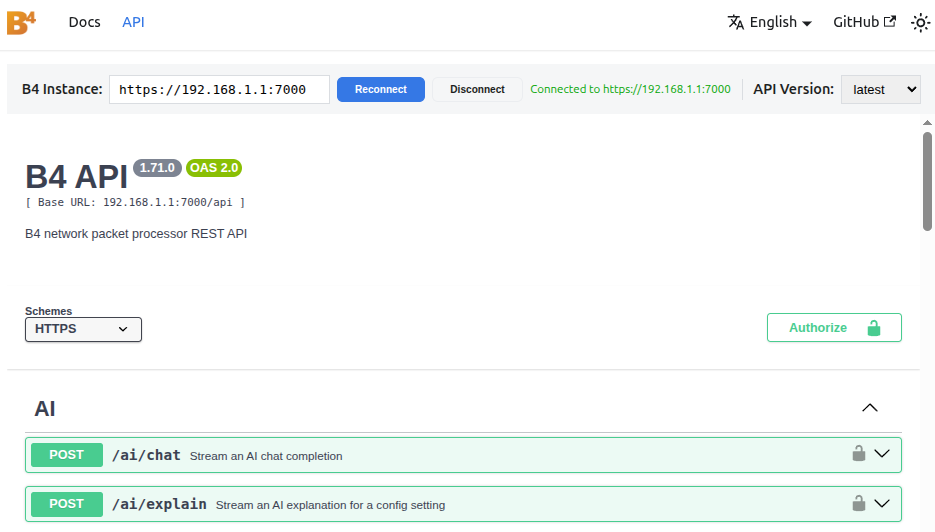
Task: Open the Docs tab
Action: 85,22
